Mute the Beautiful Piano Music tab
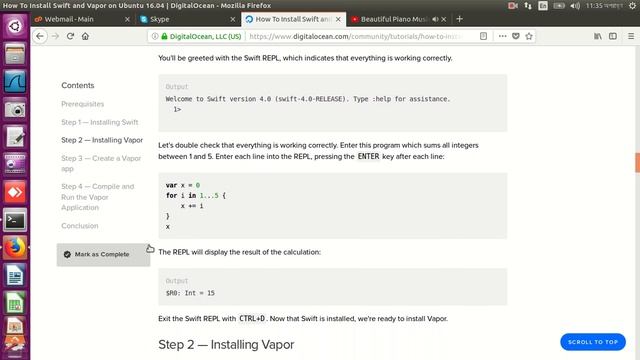The width and height of the screenshot is (640, 360). [x=435, y=19]
